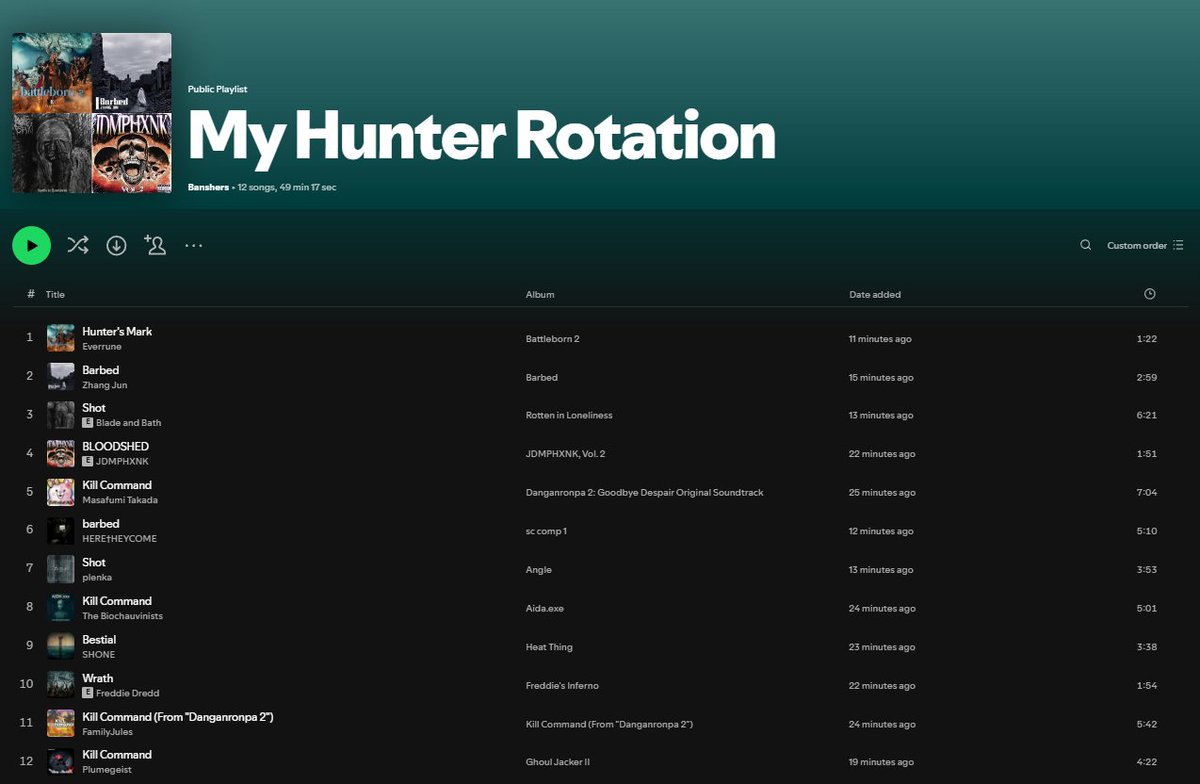
Task: Click the "19 minutes ago" date entry
Action: (881, 762)
